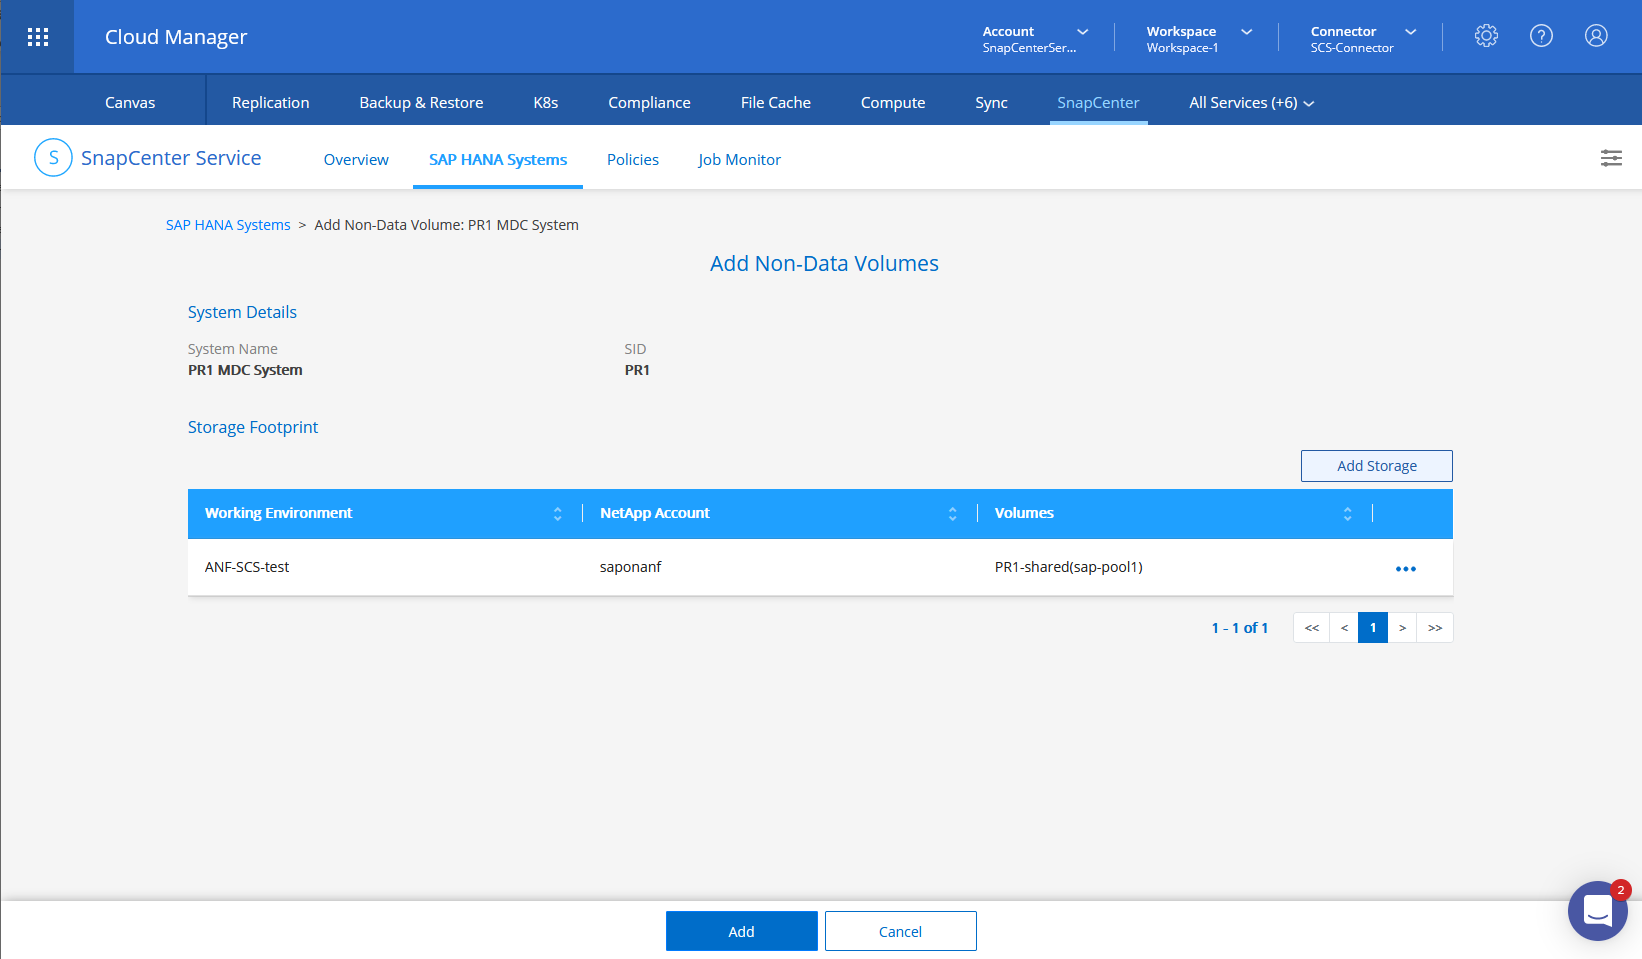1642x959 pixels.
Task: Click the PR1 SID value
Action: point(637,370)
